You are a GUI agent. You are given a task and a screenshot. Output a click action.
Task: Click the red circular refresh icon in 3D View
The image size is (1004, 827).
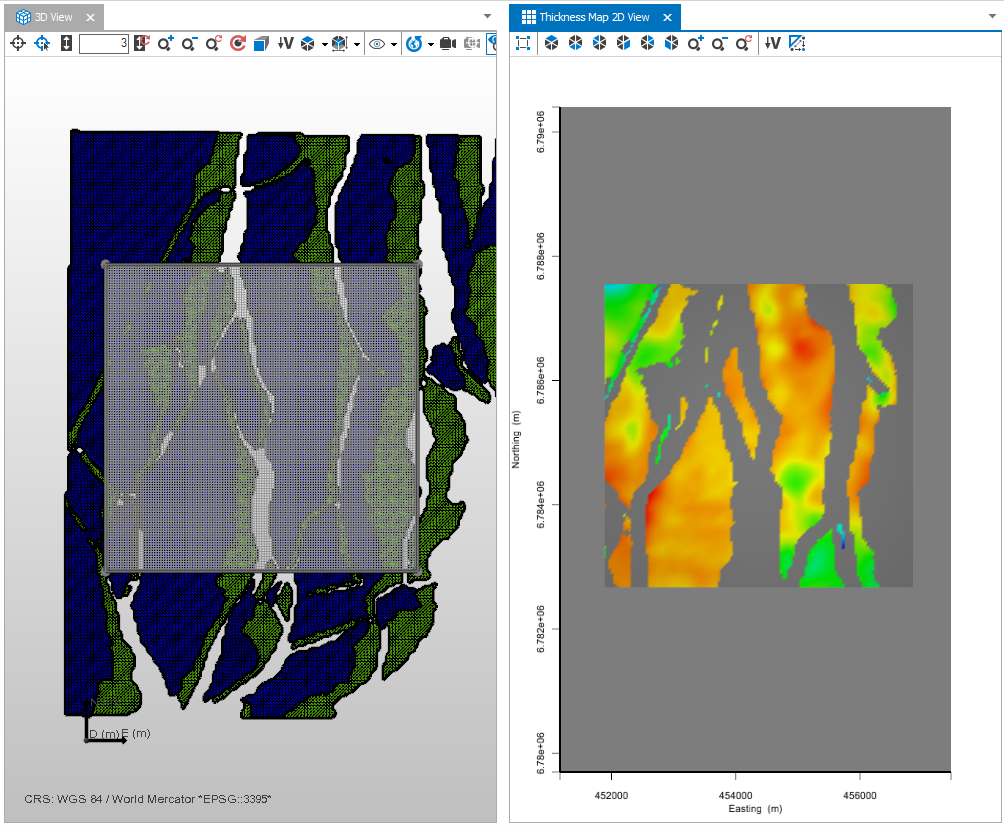(237, 44)
